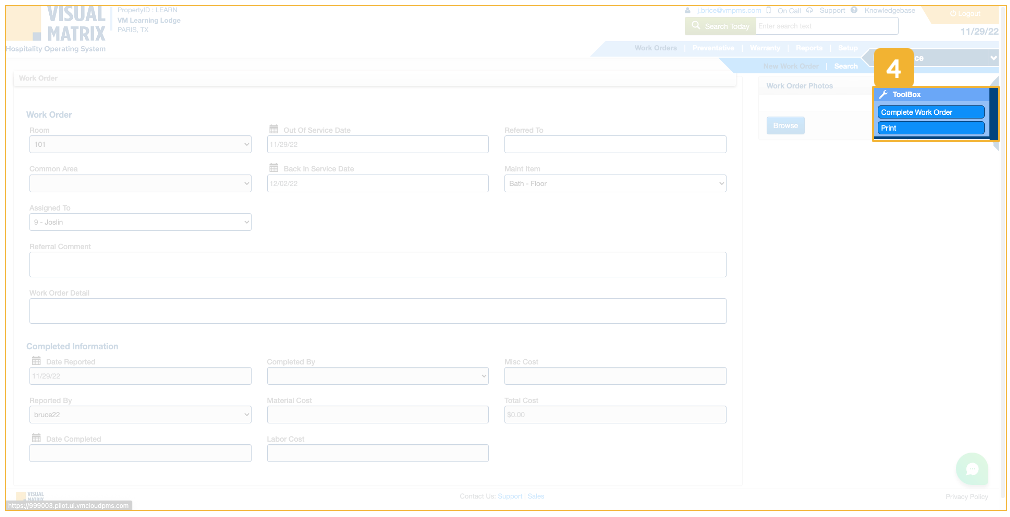Click the Logout link
This screenshot has height=517, width=1010.
pyautogui.click(x=965, y=13)
